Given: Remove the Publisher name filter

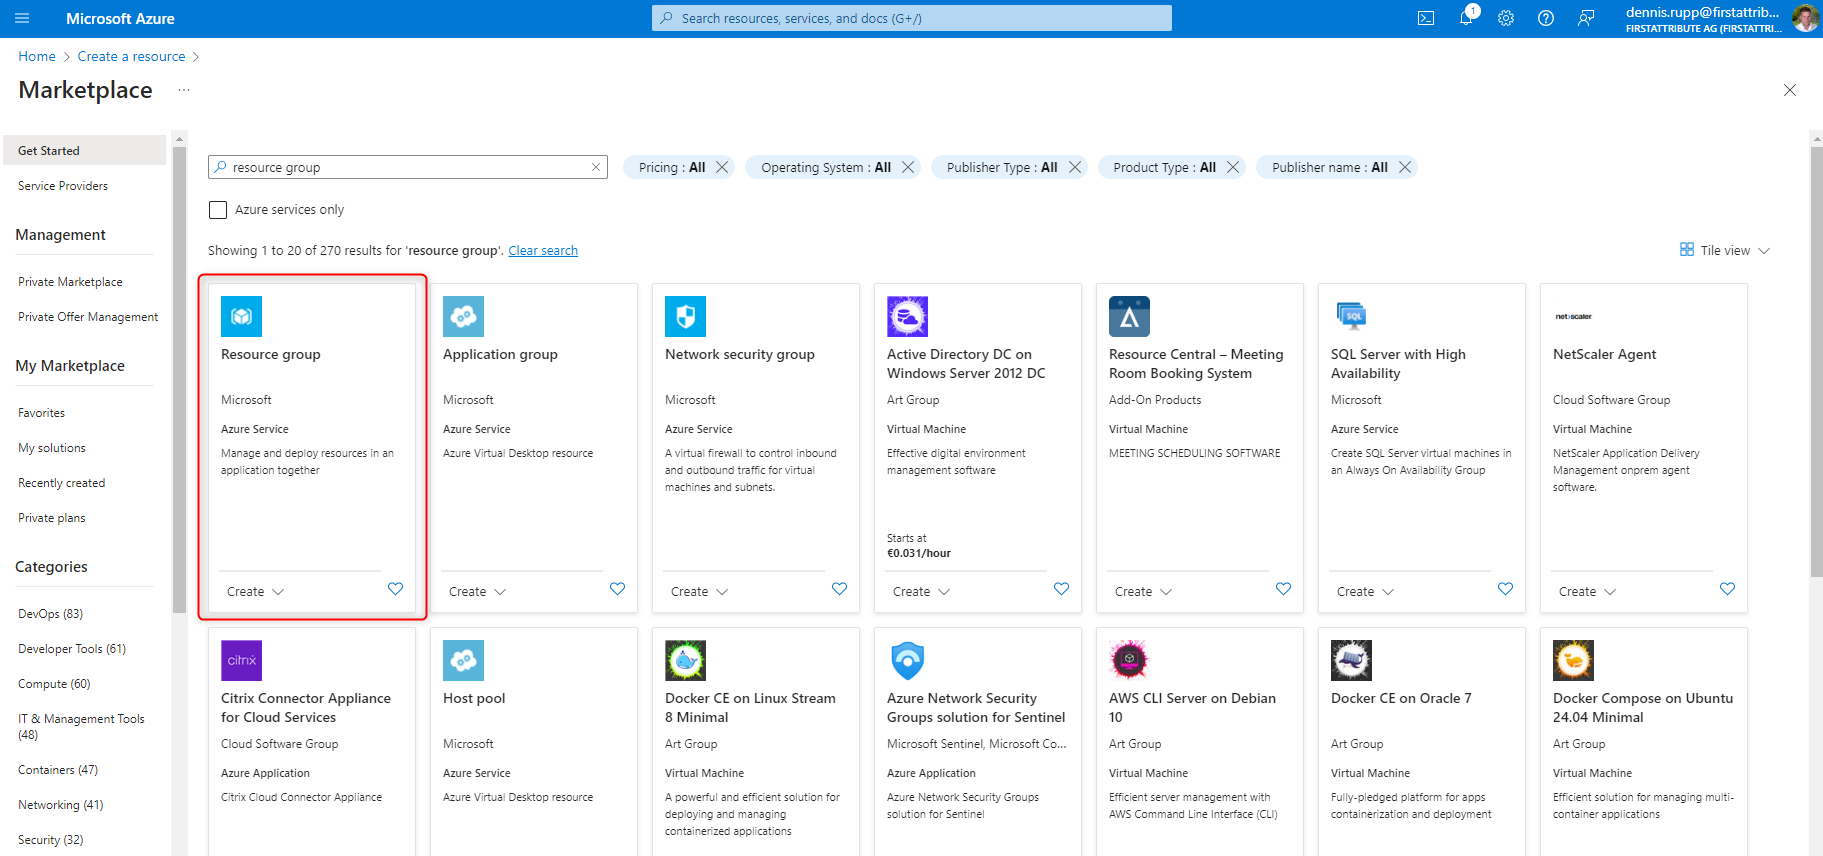Looking at the screenshot, I should (1405, 167).
